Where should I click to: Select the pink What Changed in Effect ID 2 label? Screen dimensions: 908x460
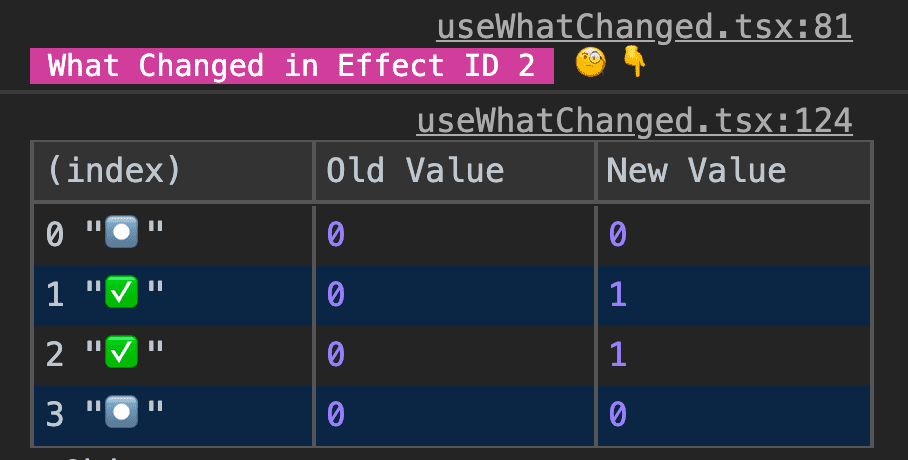[x=292, y=66]
